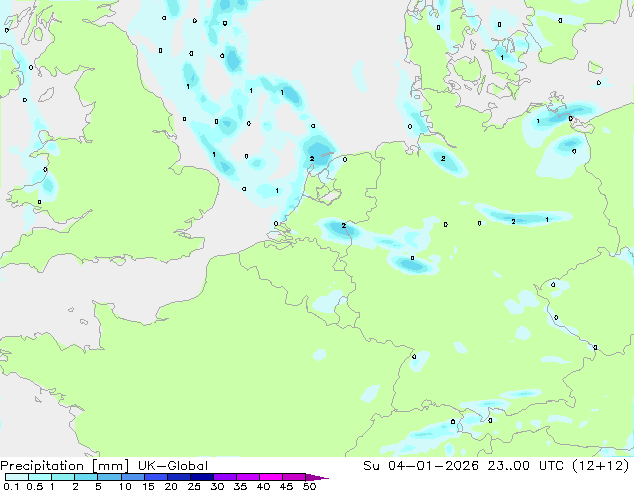Select the legend swatch between 0.5 and 1
This screenshot has height=490, width=634.
[x=40, y=477]
